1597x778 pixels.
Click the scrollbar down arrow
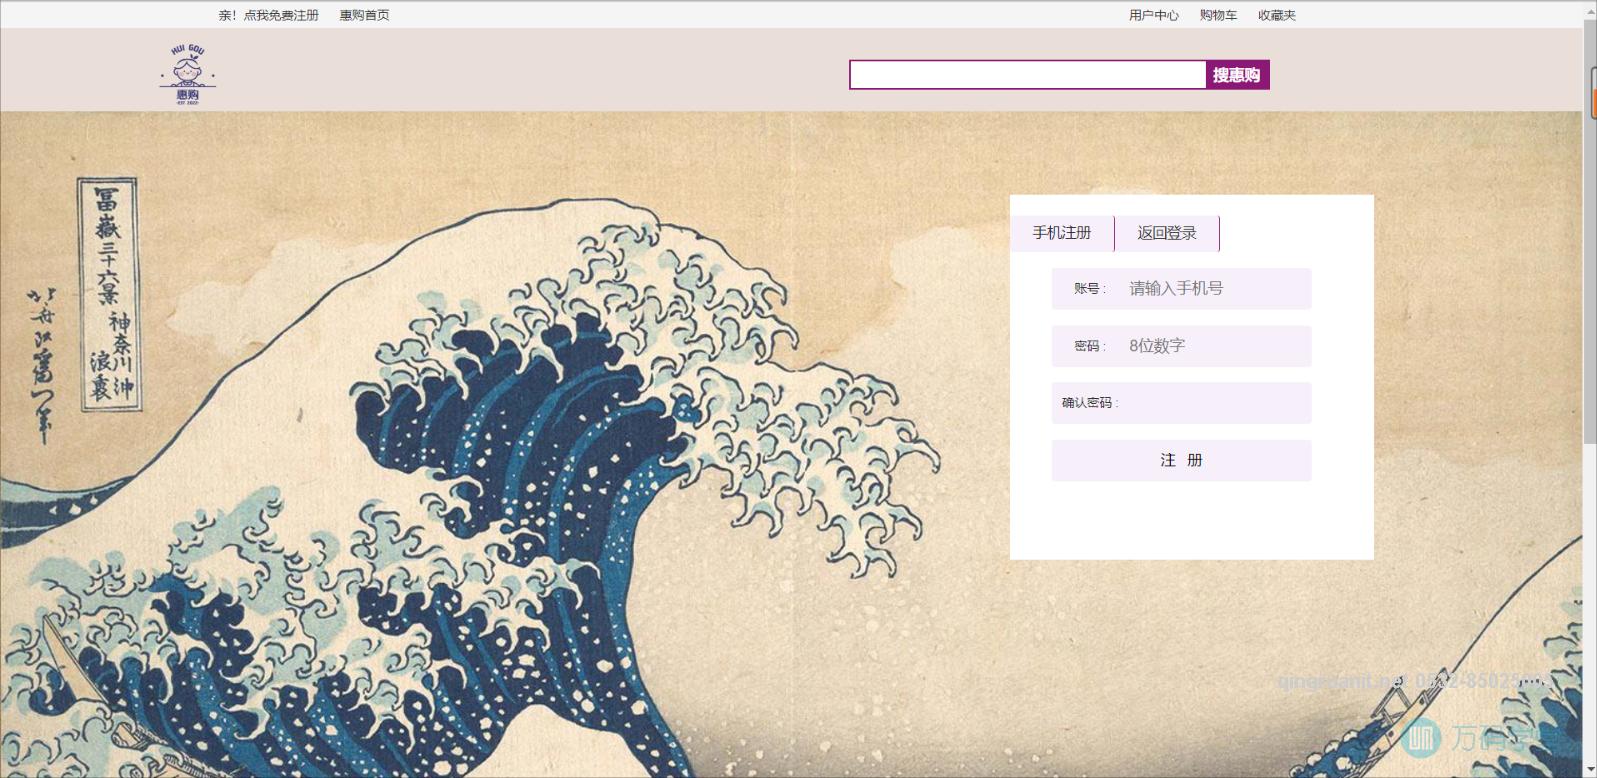click(1590, 769)
